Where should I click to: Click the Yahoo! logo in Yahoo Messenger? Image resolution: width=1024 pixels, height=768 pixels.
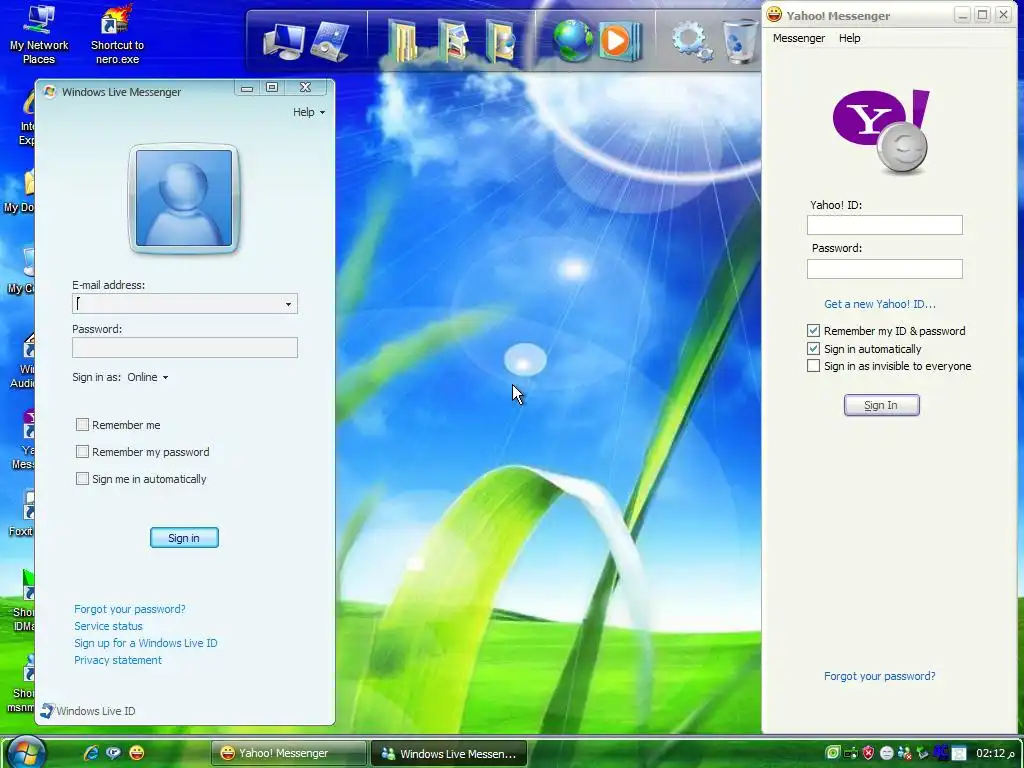pos(881,132)
